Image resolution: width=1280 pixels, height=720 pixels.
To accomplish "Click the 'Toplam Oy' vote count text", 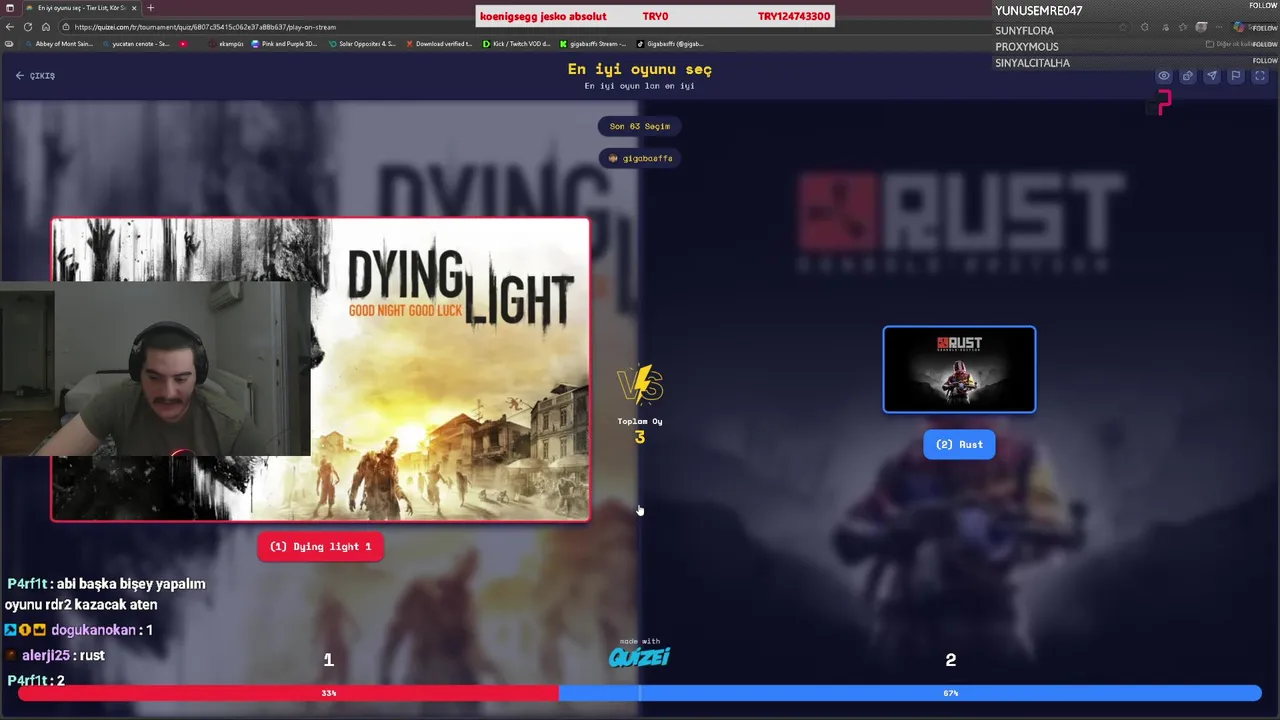I will tap(640, 421).
